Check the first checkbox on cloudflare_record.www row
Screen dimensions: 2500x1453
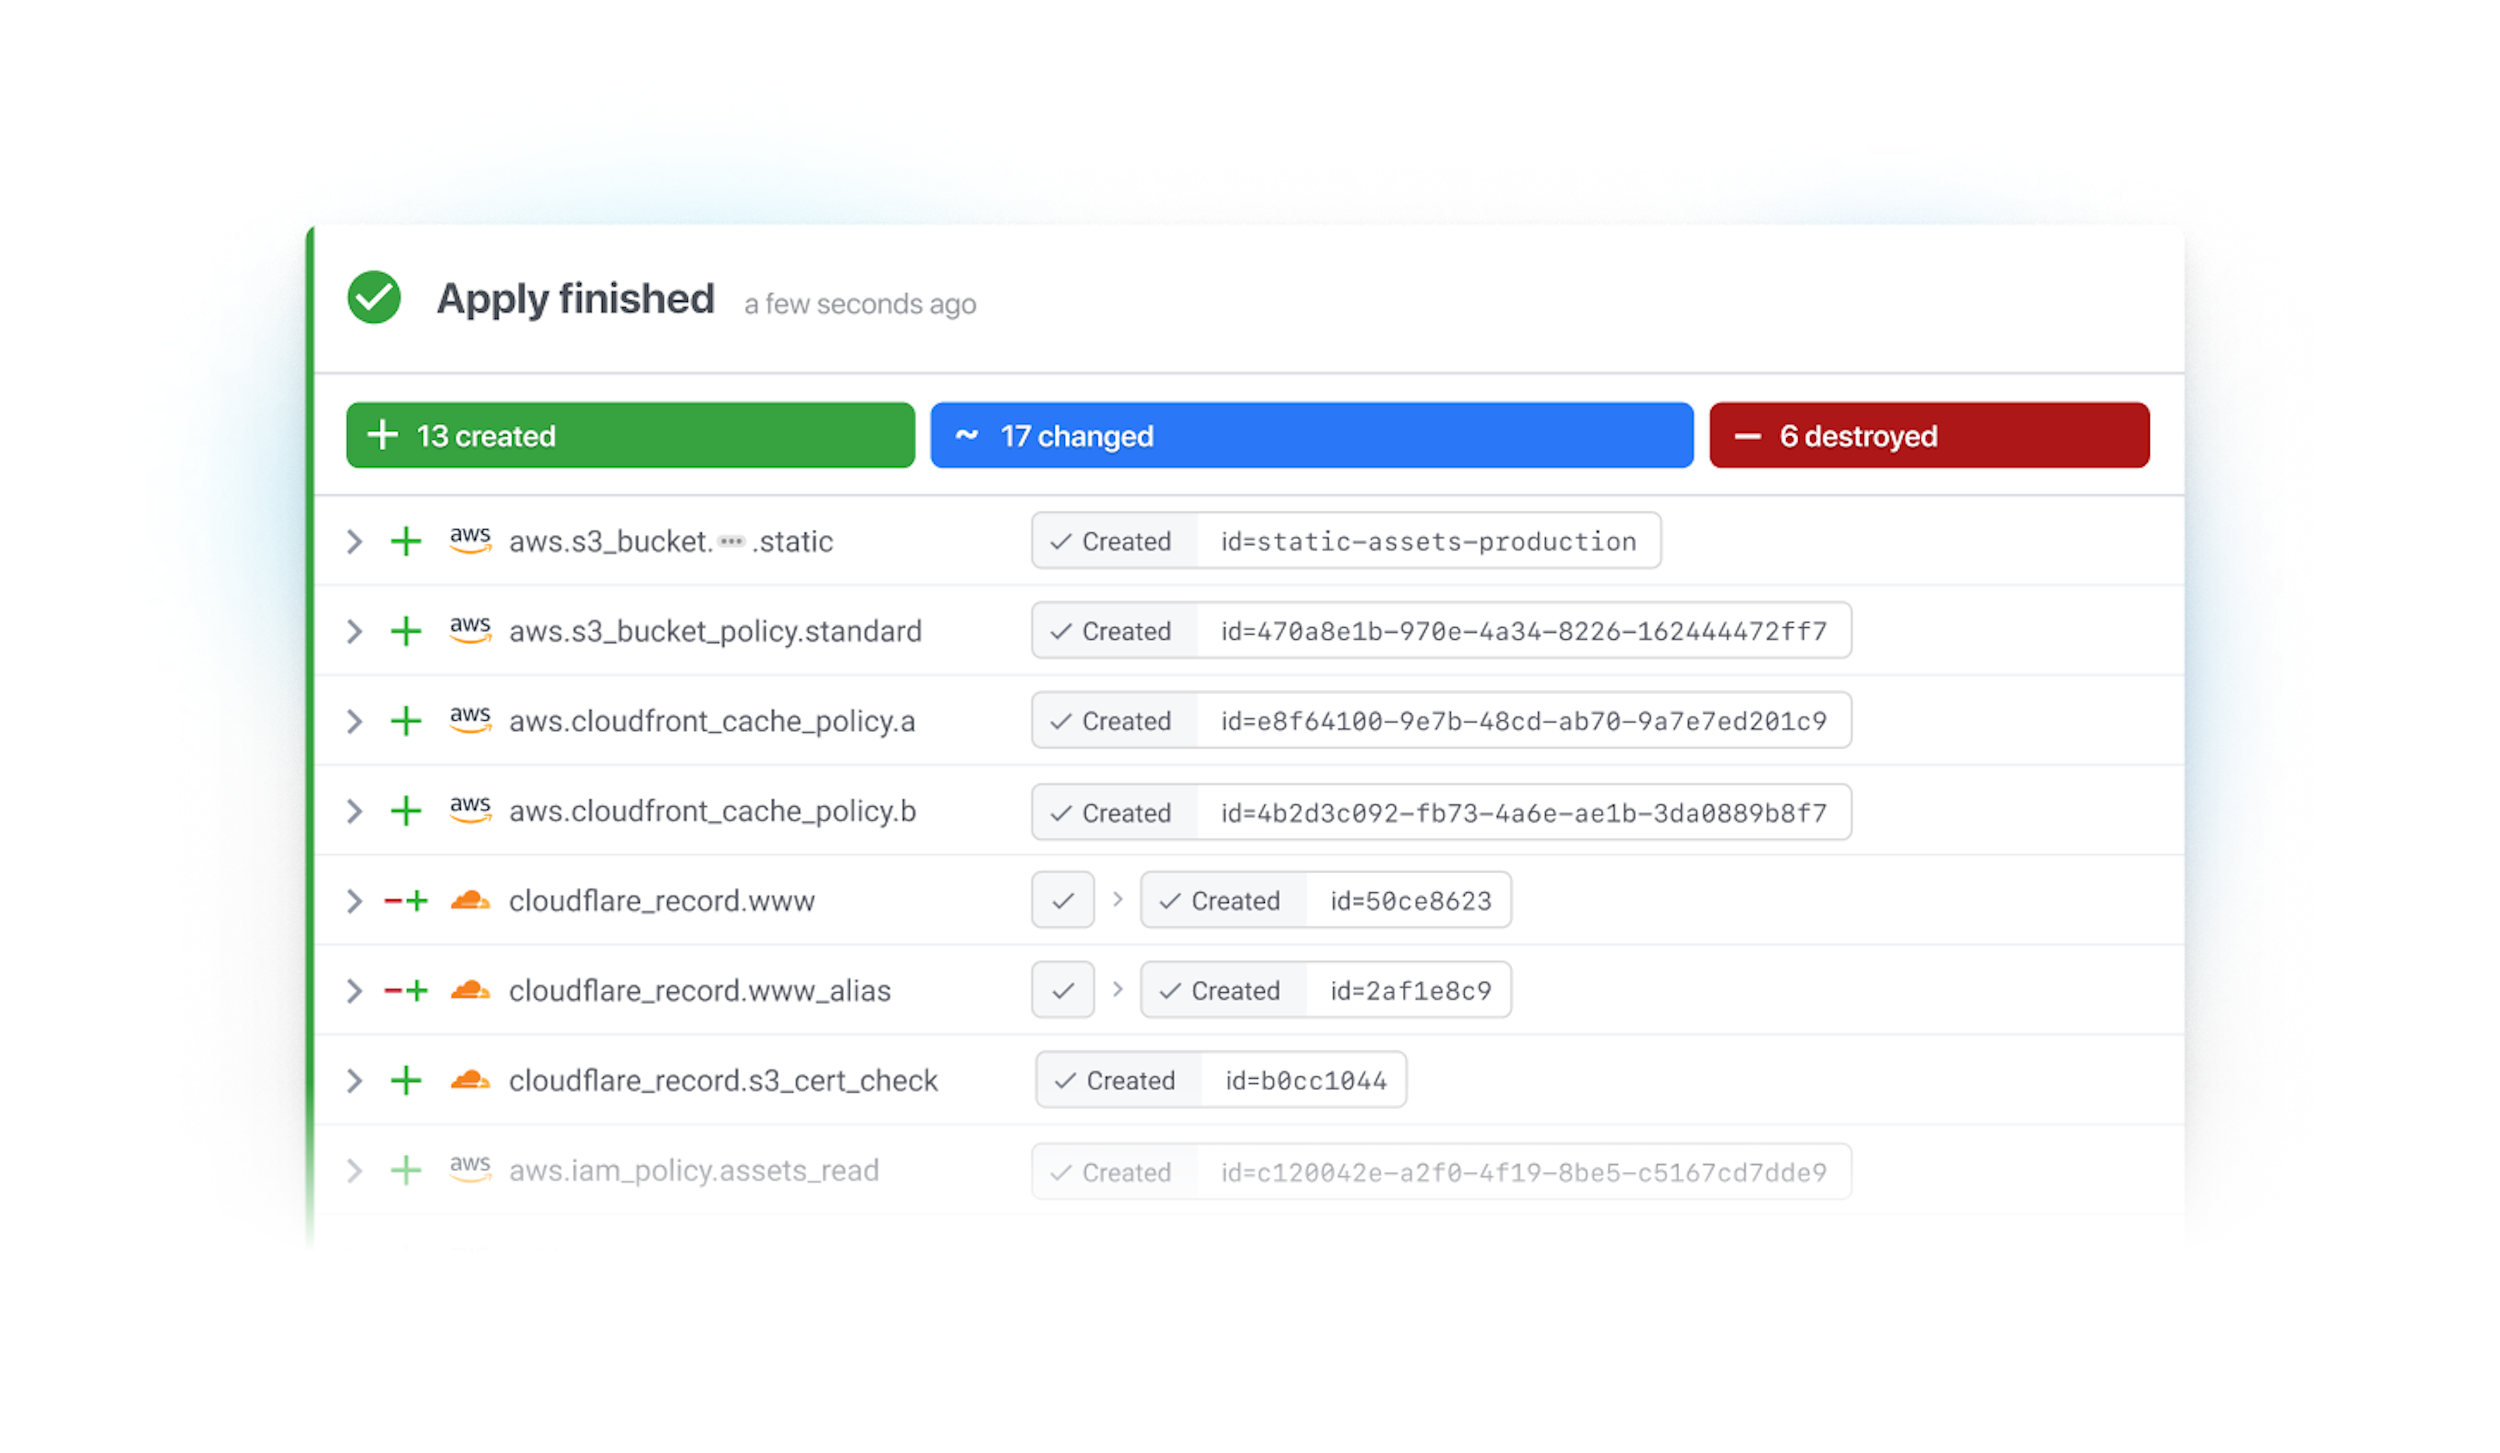(x=1062, y=900)
